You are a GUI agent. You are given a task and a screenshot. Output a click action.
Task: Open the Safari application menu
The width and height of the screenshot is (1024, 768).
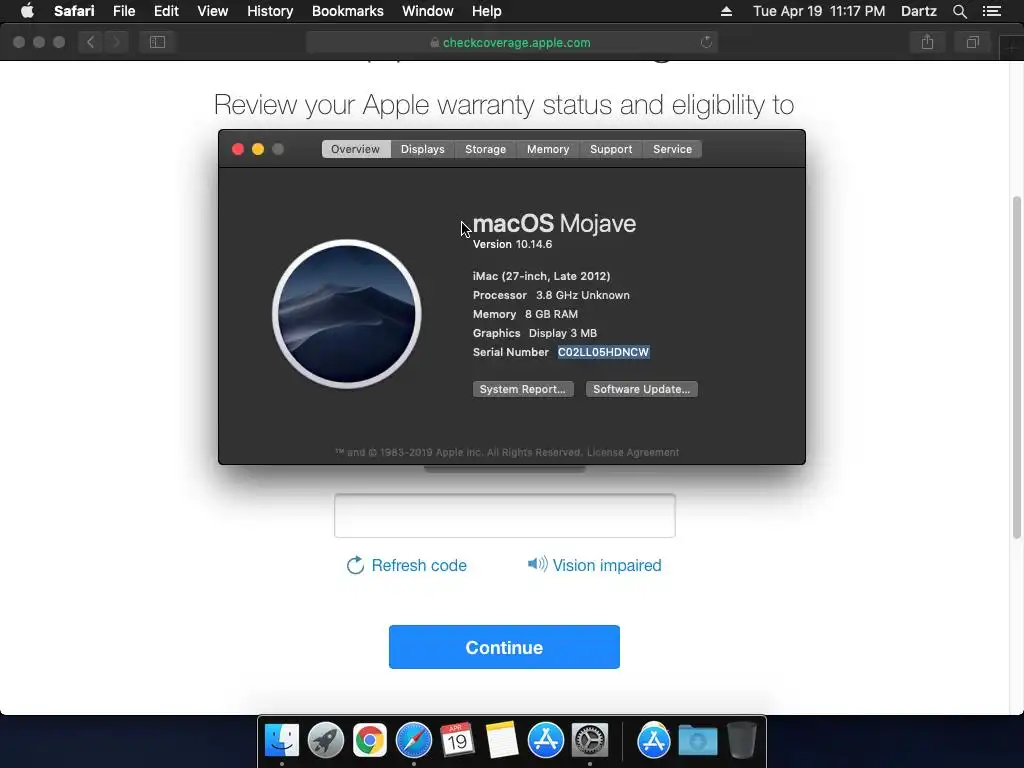point(74,11)
